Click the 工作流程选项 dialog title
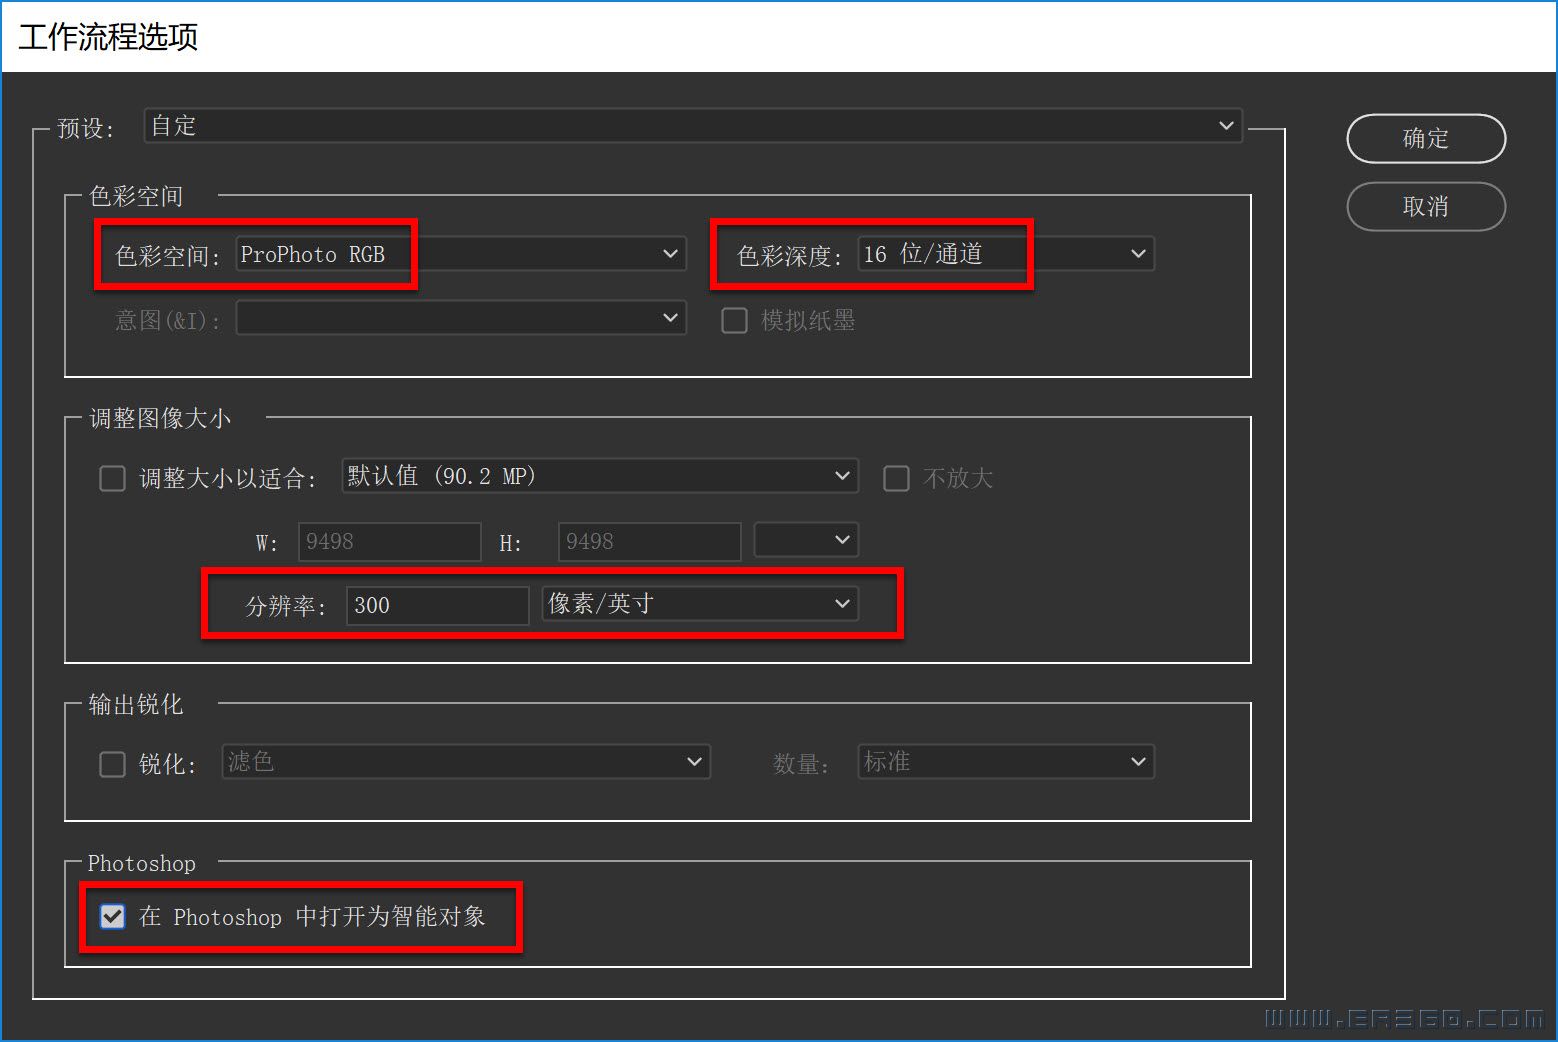Viewport: 1558px width, 1042px height. (x=108, y=37)
